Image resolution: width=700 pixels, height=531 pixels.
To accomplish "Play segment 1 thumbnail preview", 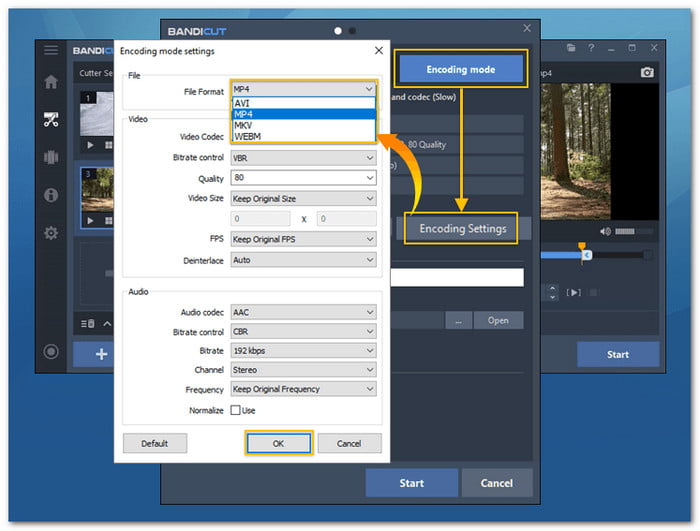I will click(x=91, y=145).
